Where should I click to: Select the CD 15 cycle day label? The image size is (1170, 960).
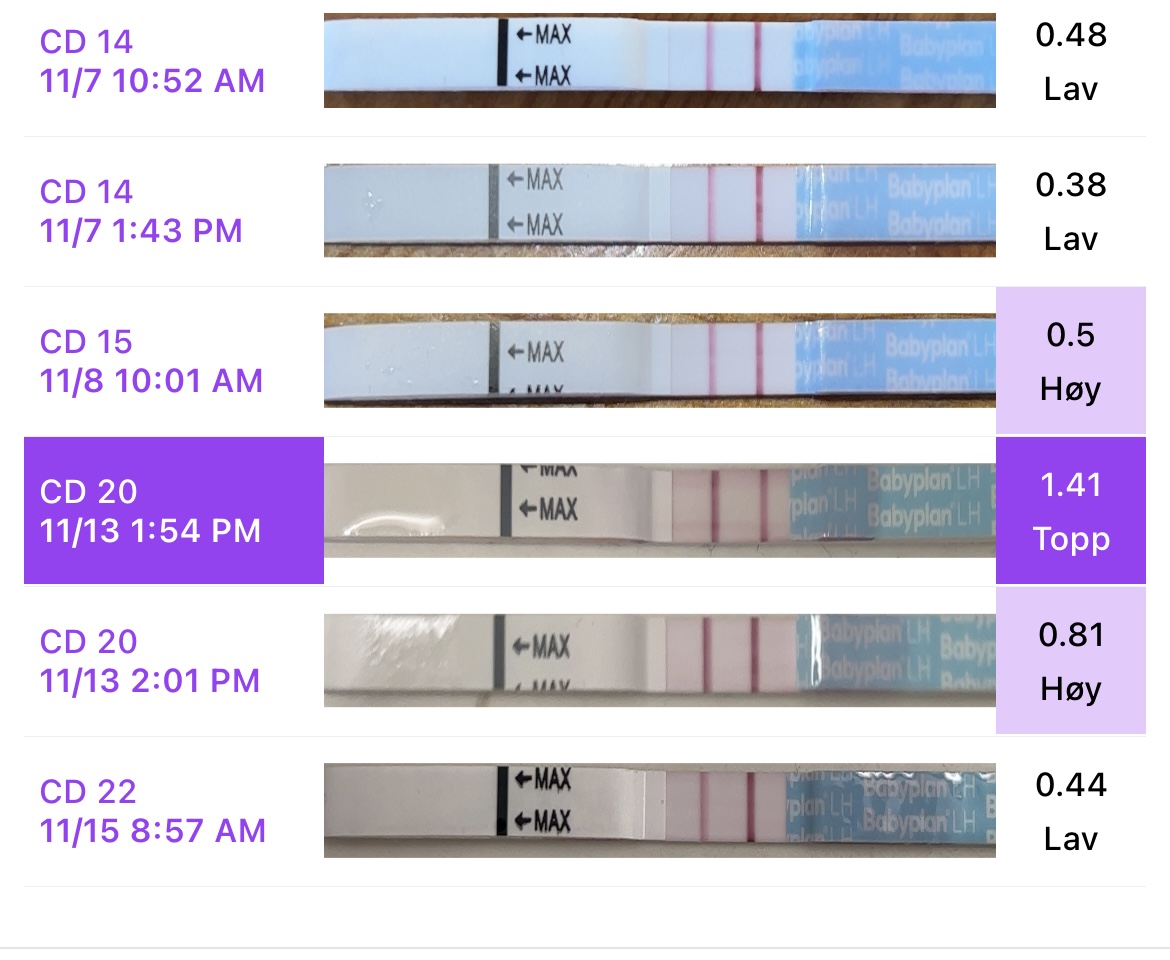coord(86,341)
